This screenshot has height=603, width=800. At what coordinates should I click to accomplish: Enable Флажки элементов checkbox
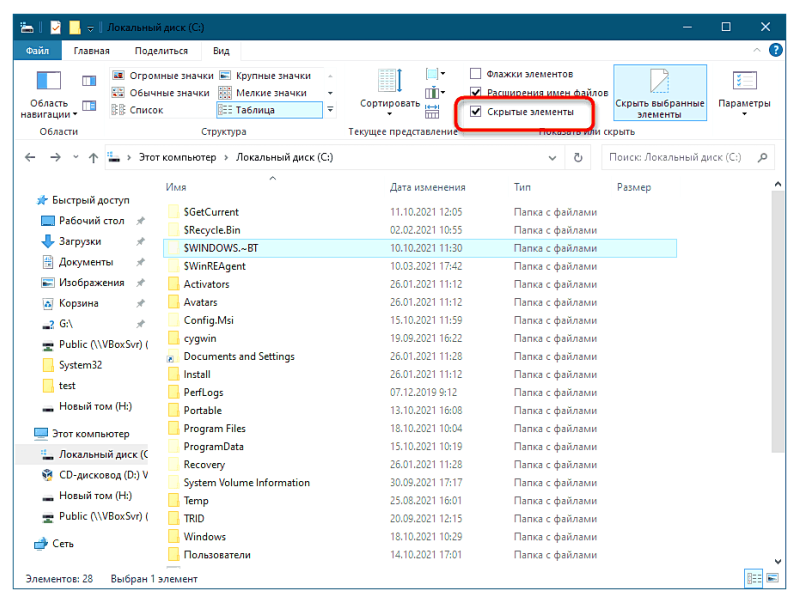(475, 74)
